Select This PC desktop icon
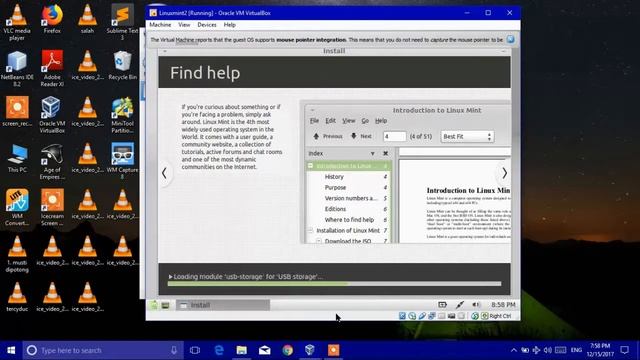Screen dimensions: 640x360 pos(17,158)
